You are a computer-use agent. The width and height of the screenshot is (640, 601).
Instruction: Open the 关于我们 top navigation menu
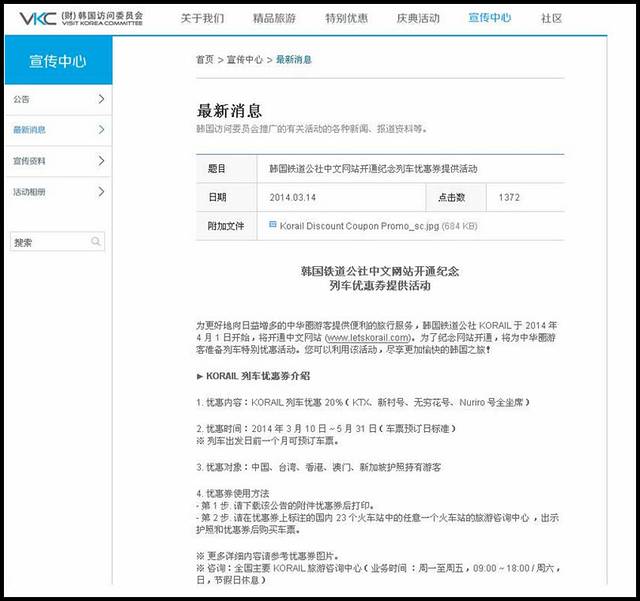click(x=202, y=18)
